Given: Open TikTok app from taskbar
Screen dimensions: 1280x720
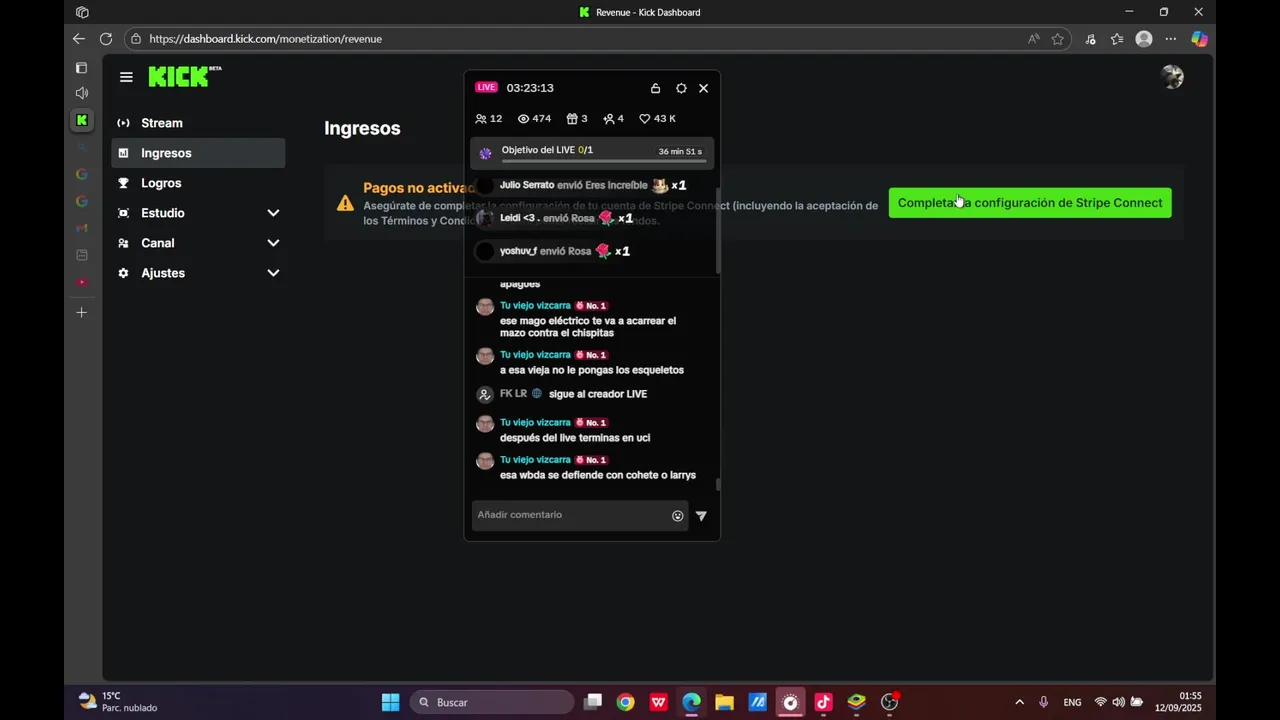Looking at the screenshot, I should pyautogui.click(x=823, y=702).
